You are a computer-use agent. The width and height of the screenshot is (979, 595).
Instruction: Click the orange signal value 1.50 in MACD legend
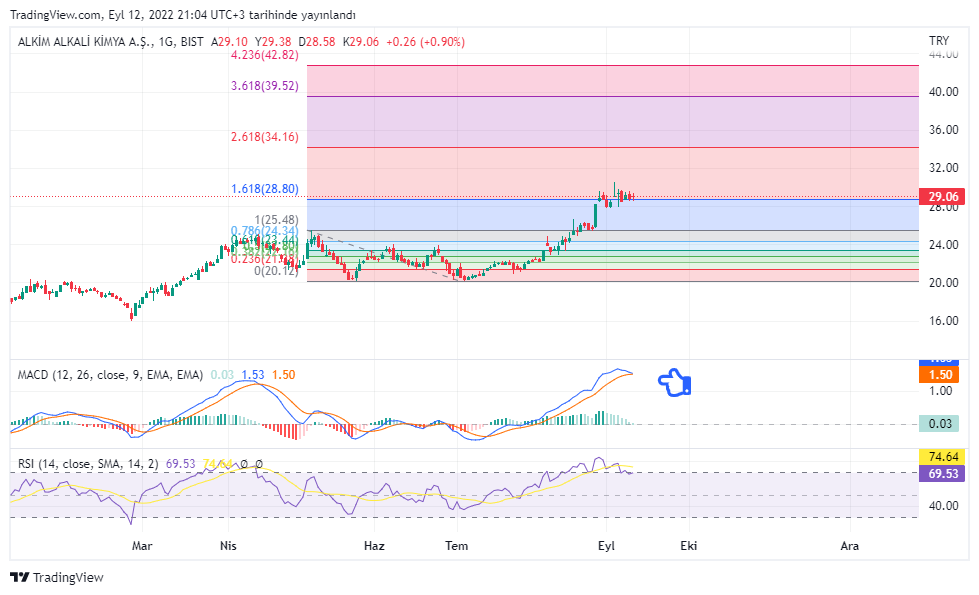[x=283, y=375]
